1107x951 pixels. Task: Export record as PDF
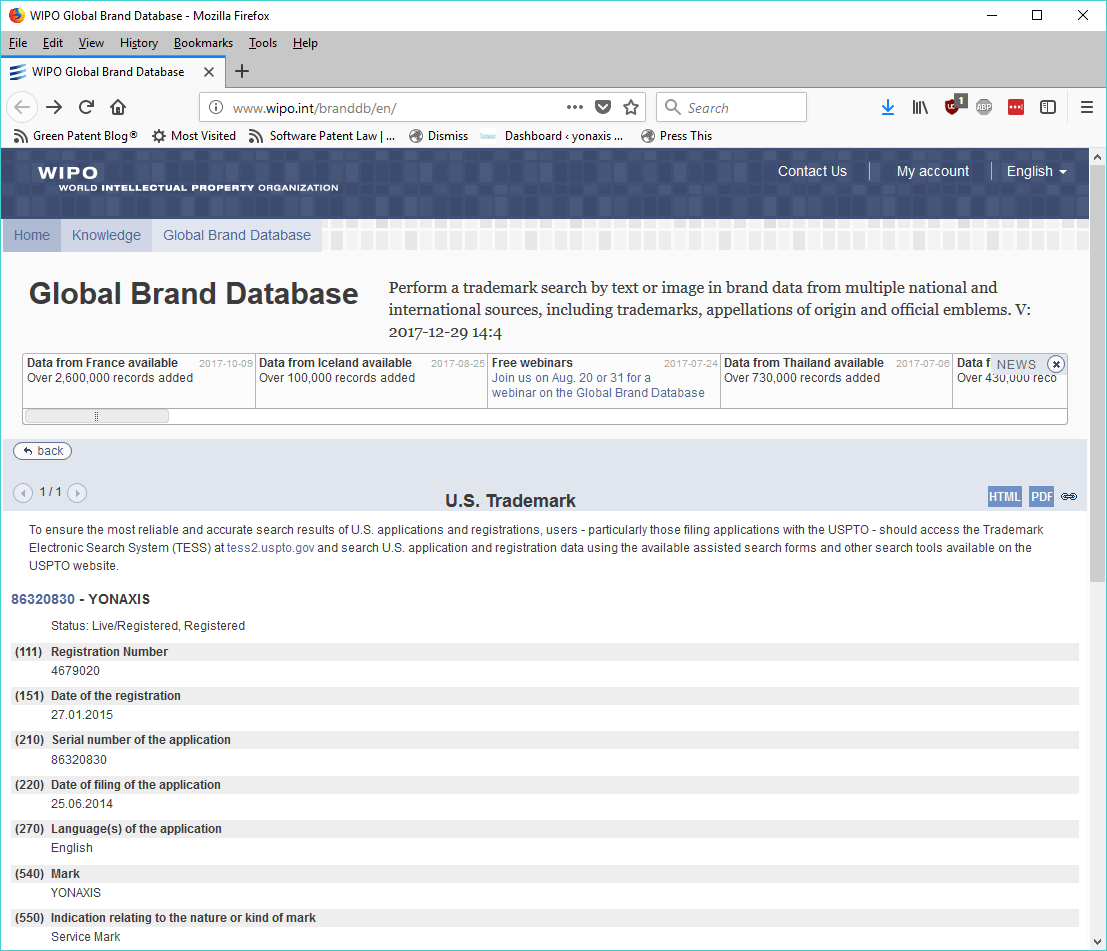(1041, 497)
